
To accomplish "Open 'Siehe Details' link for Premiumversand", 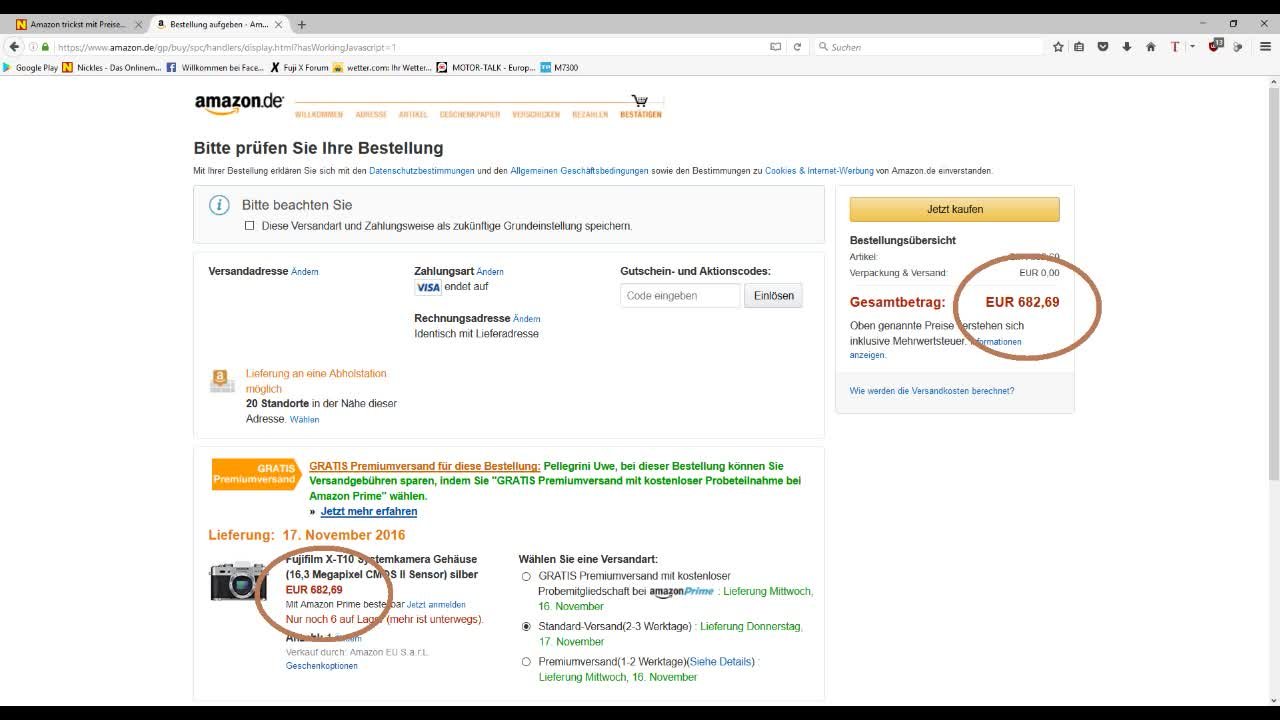I will pos(721,662).
